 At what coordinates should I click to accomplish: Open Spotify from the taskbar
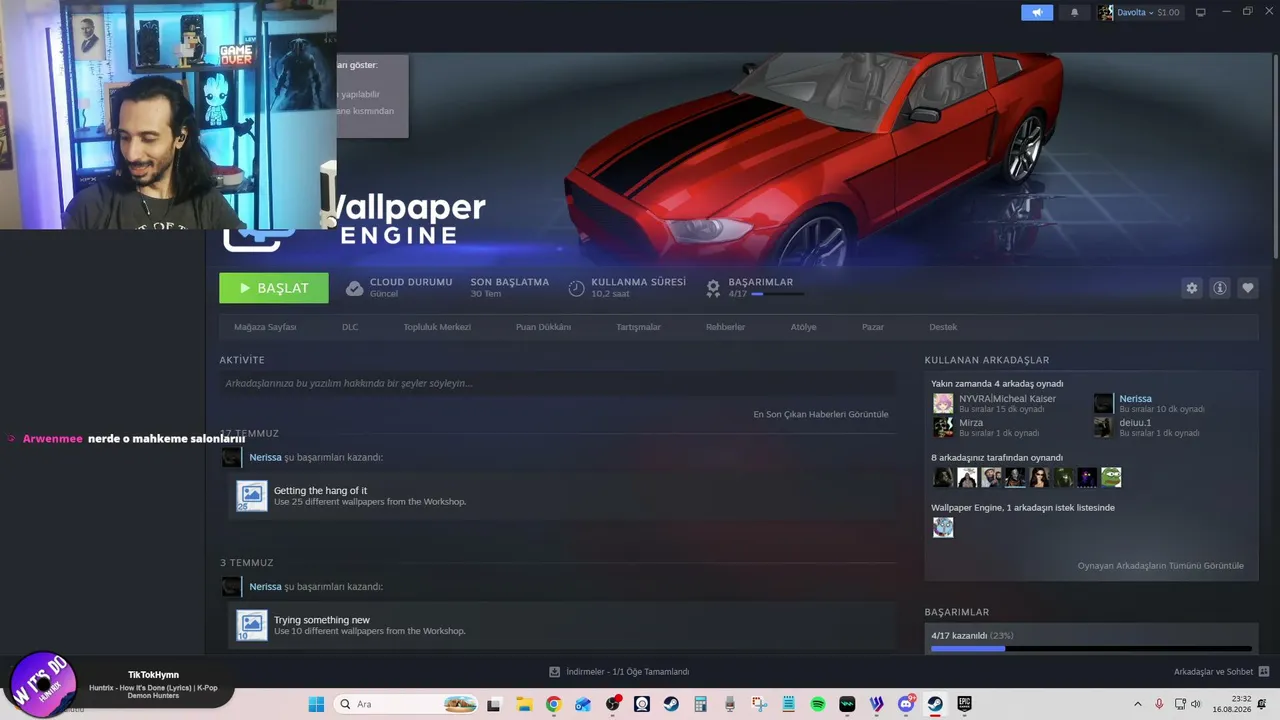818,704
